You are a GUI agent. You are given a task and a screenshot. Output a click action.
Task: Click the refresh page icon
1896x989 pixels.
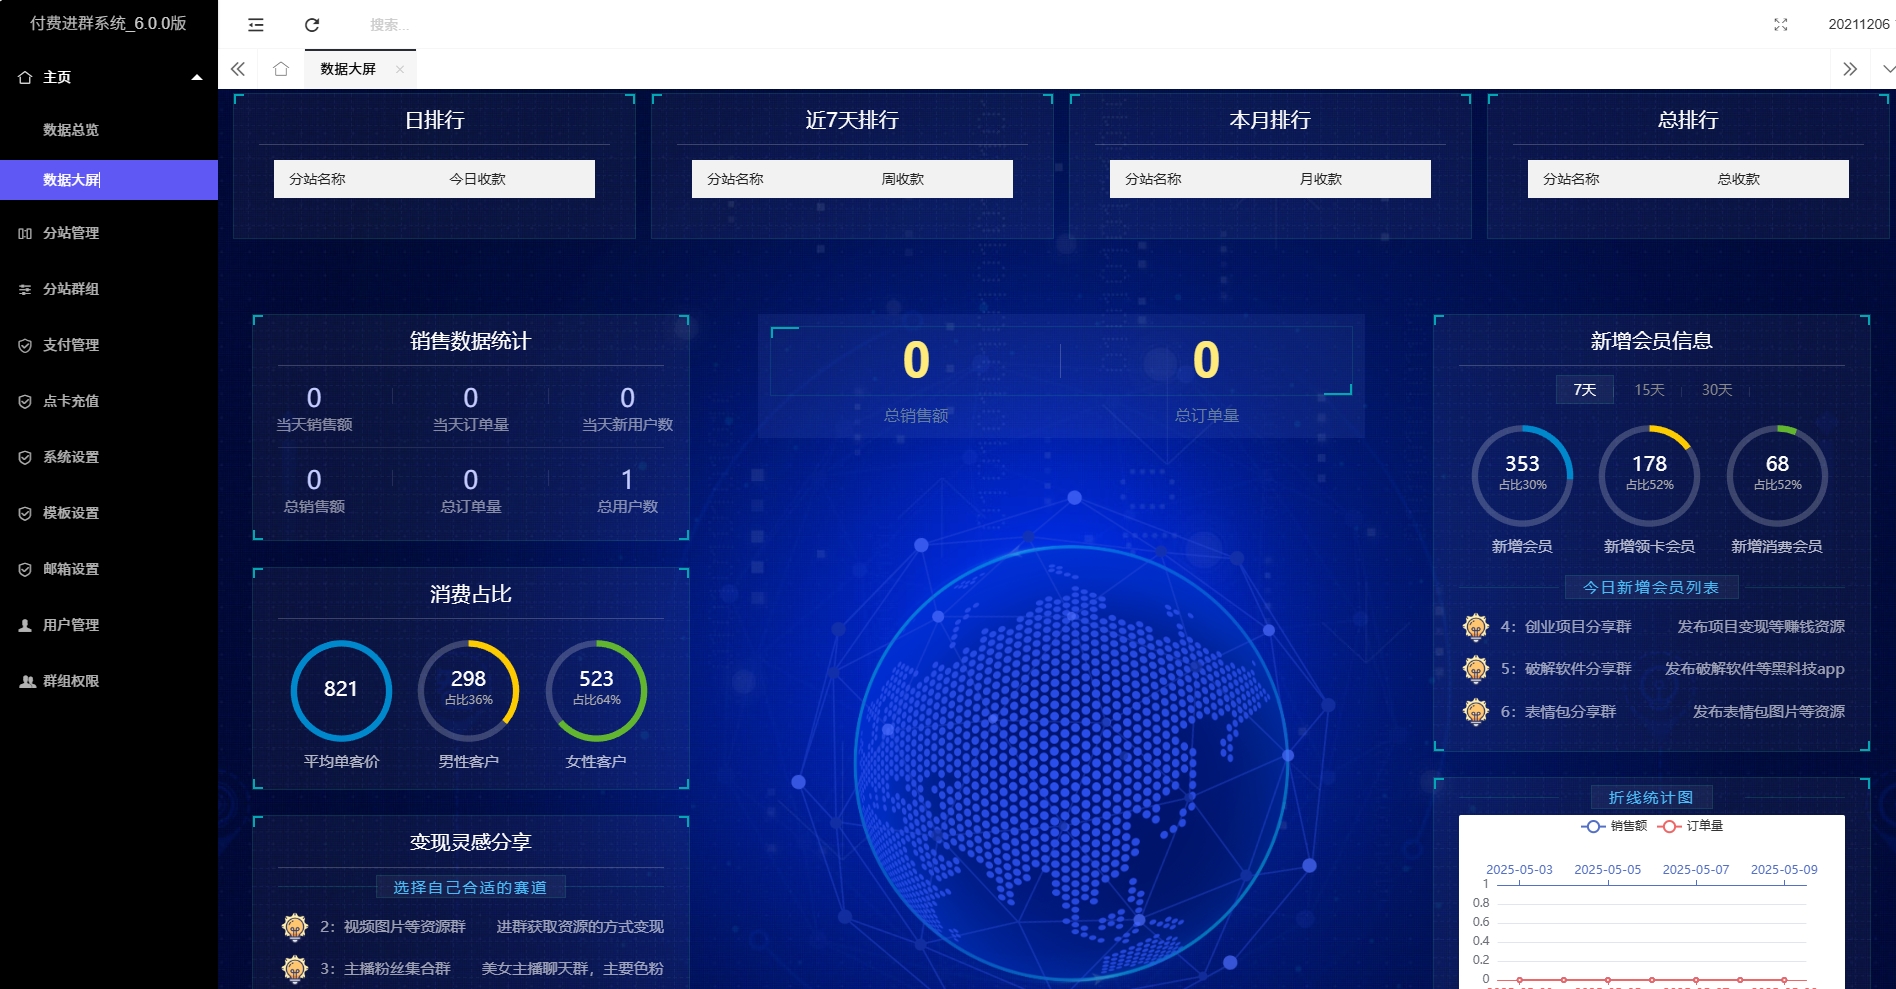coord(312,25)
